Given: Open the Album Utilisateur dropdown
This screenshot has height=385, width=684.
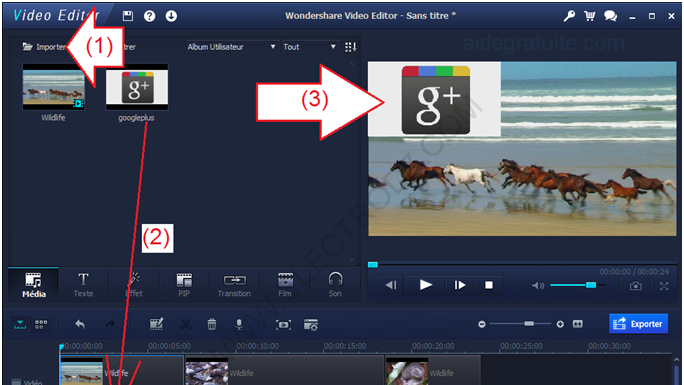Looking at the screenshot, I should (232, 47).
